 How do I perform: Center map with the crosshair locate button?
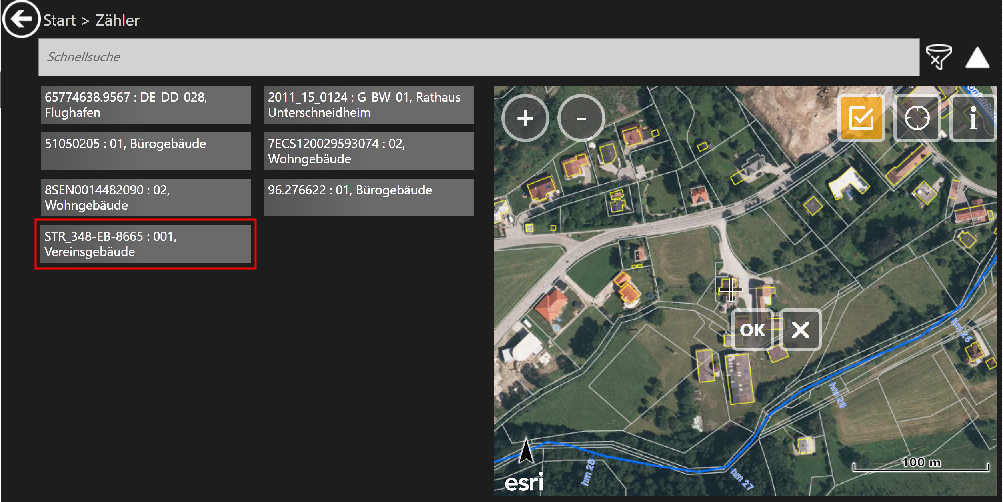coord(916,119)
